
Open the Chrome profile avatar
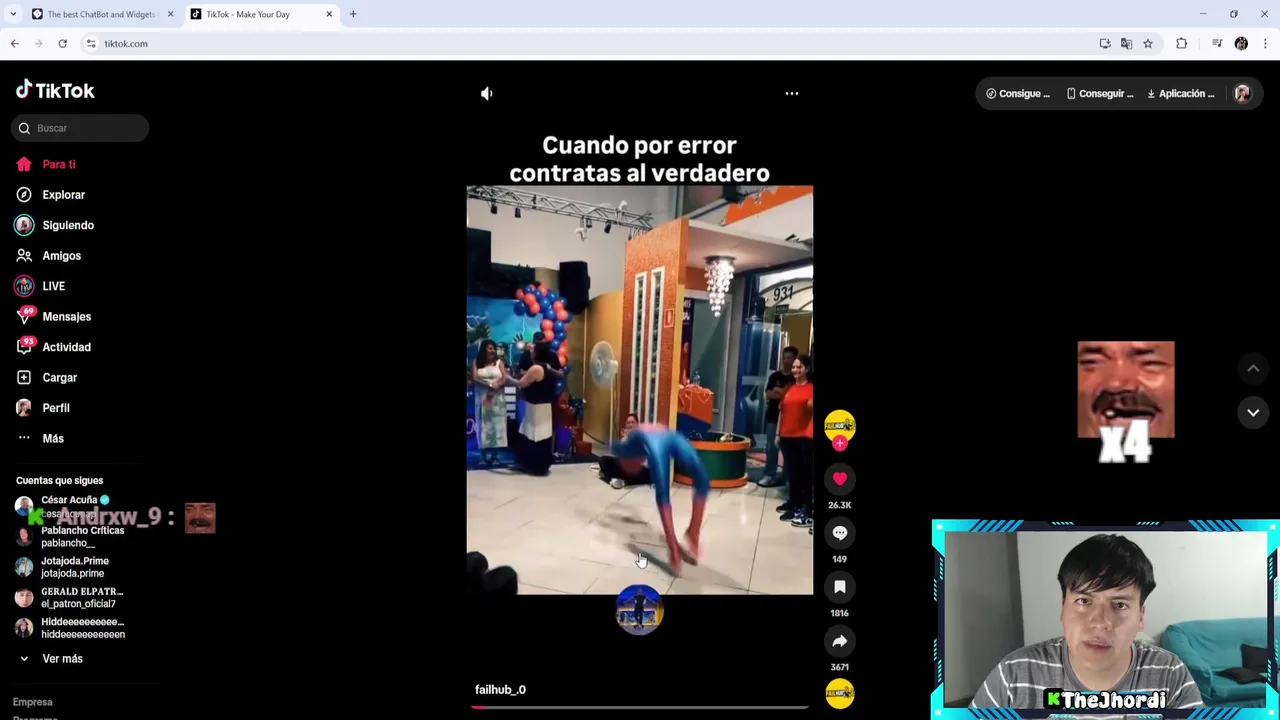1241,44
